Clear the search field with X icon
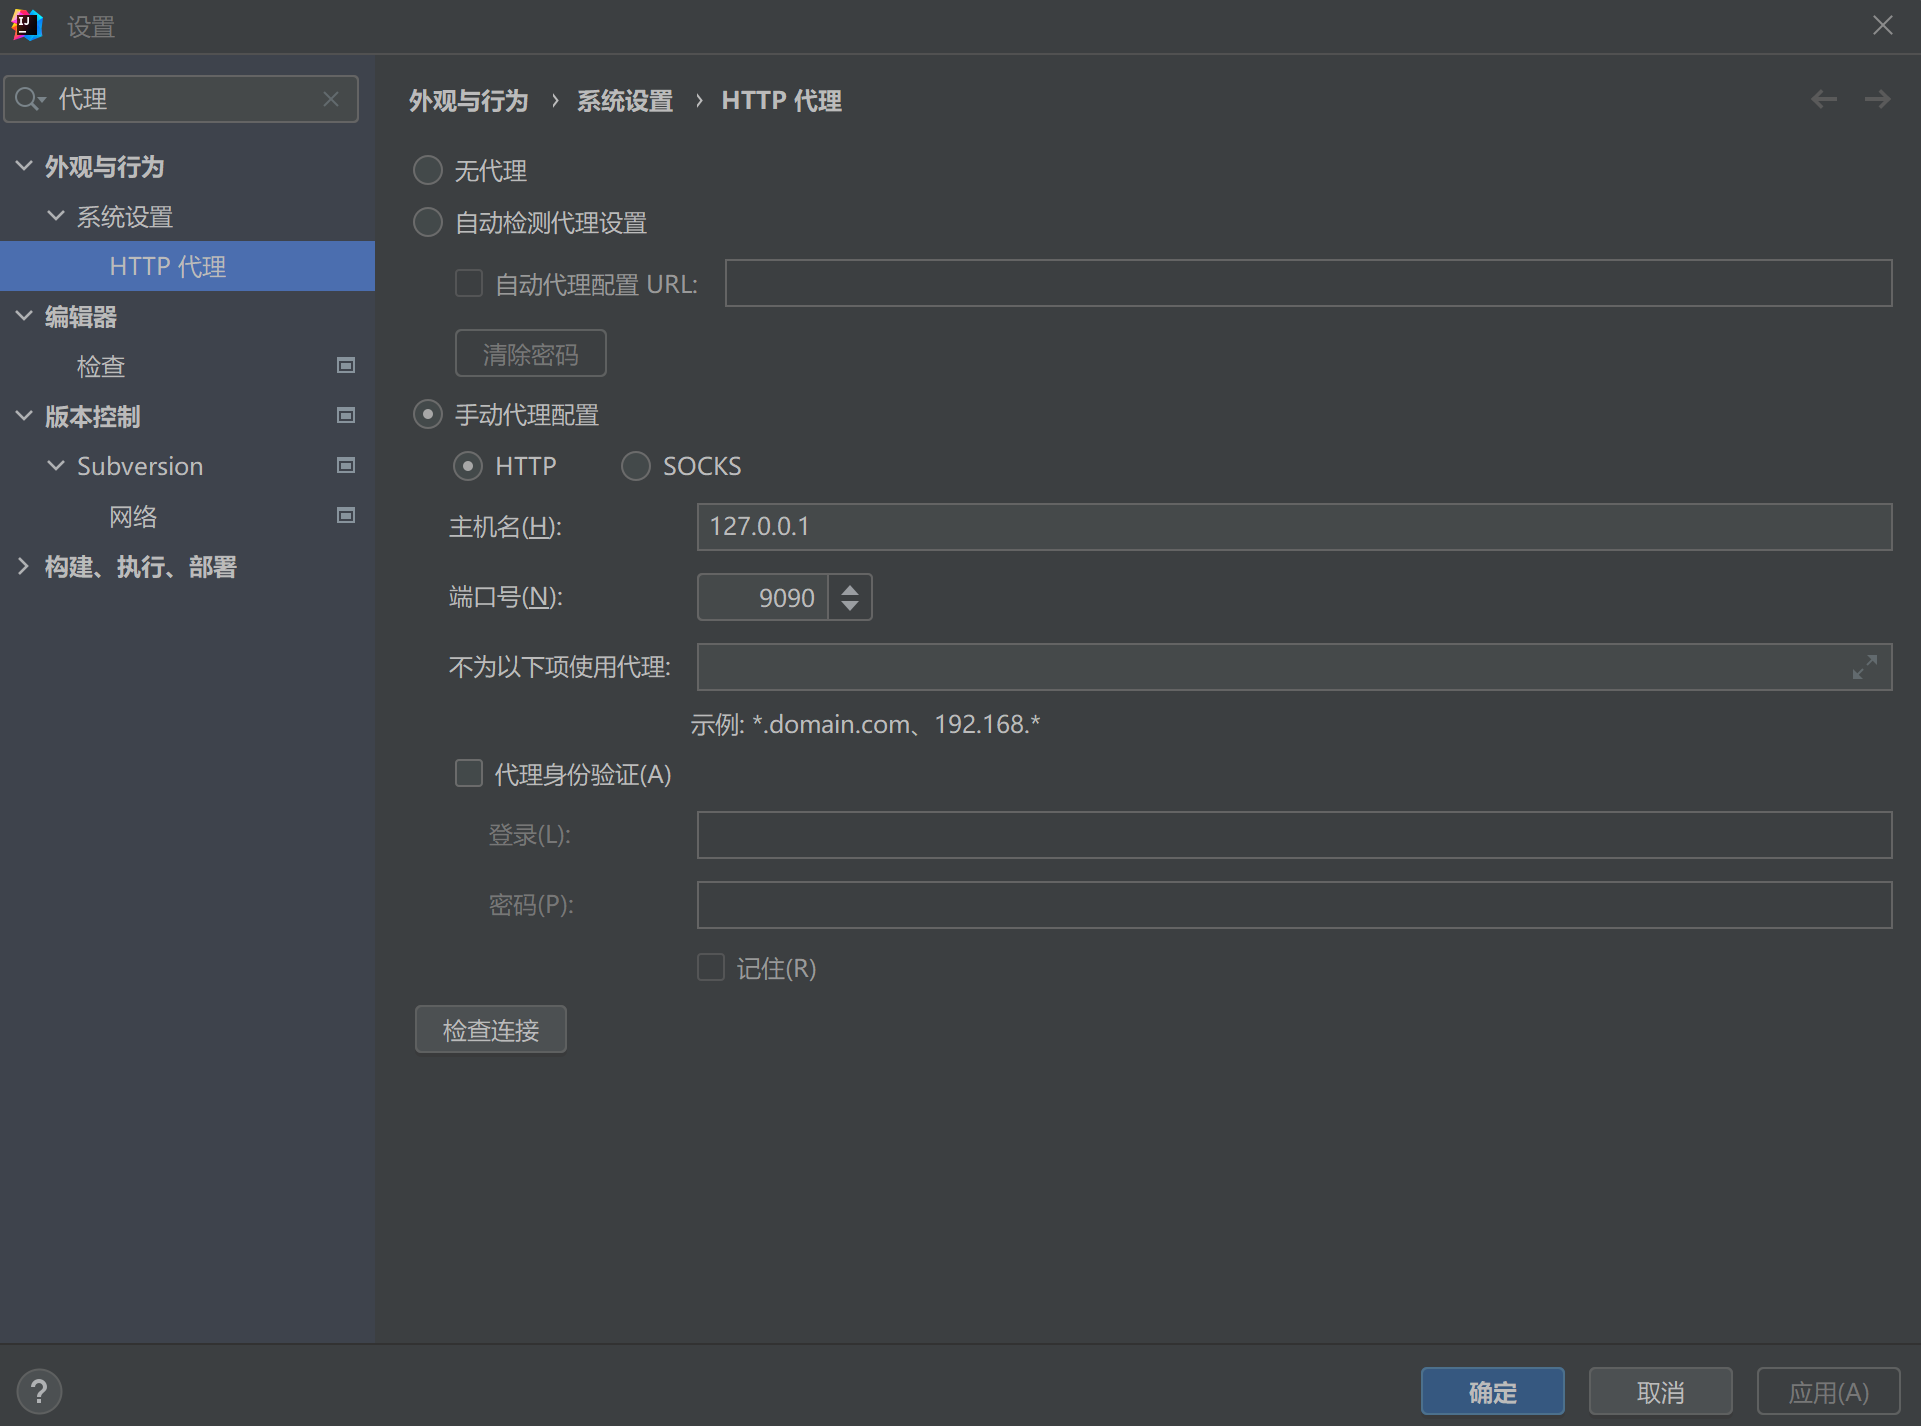1921x1426 pixels. click(331, 99)
